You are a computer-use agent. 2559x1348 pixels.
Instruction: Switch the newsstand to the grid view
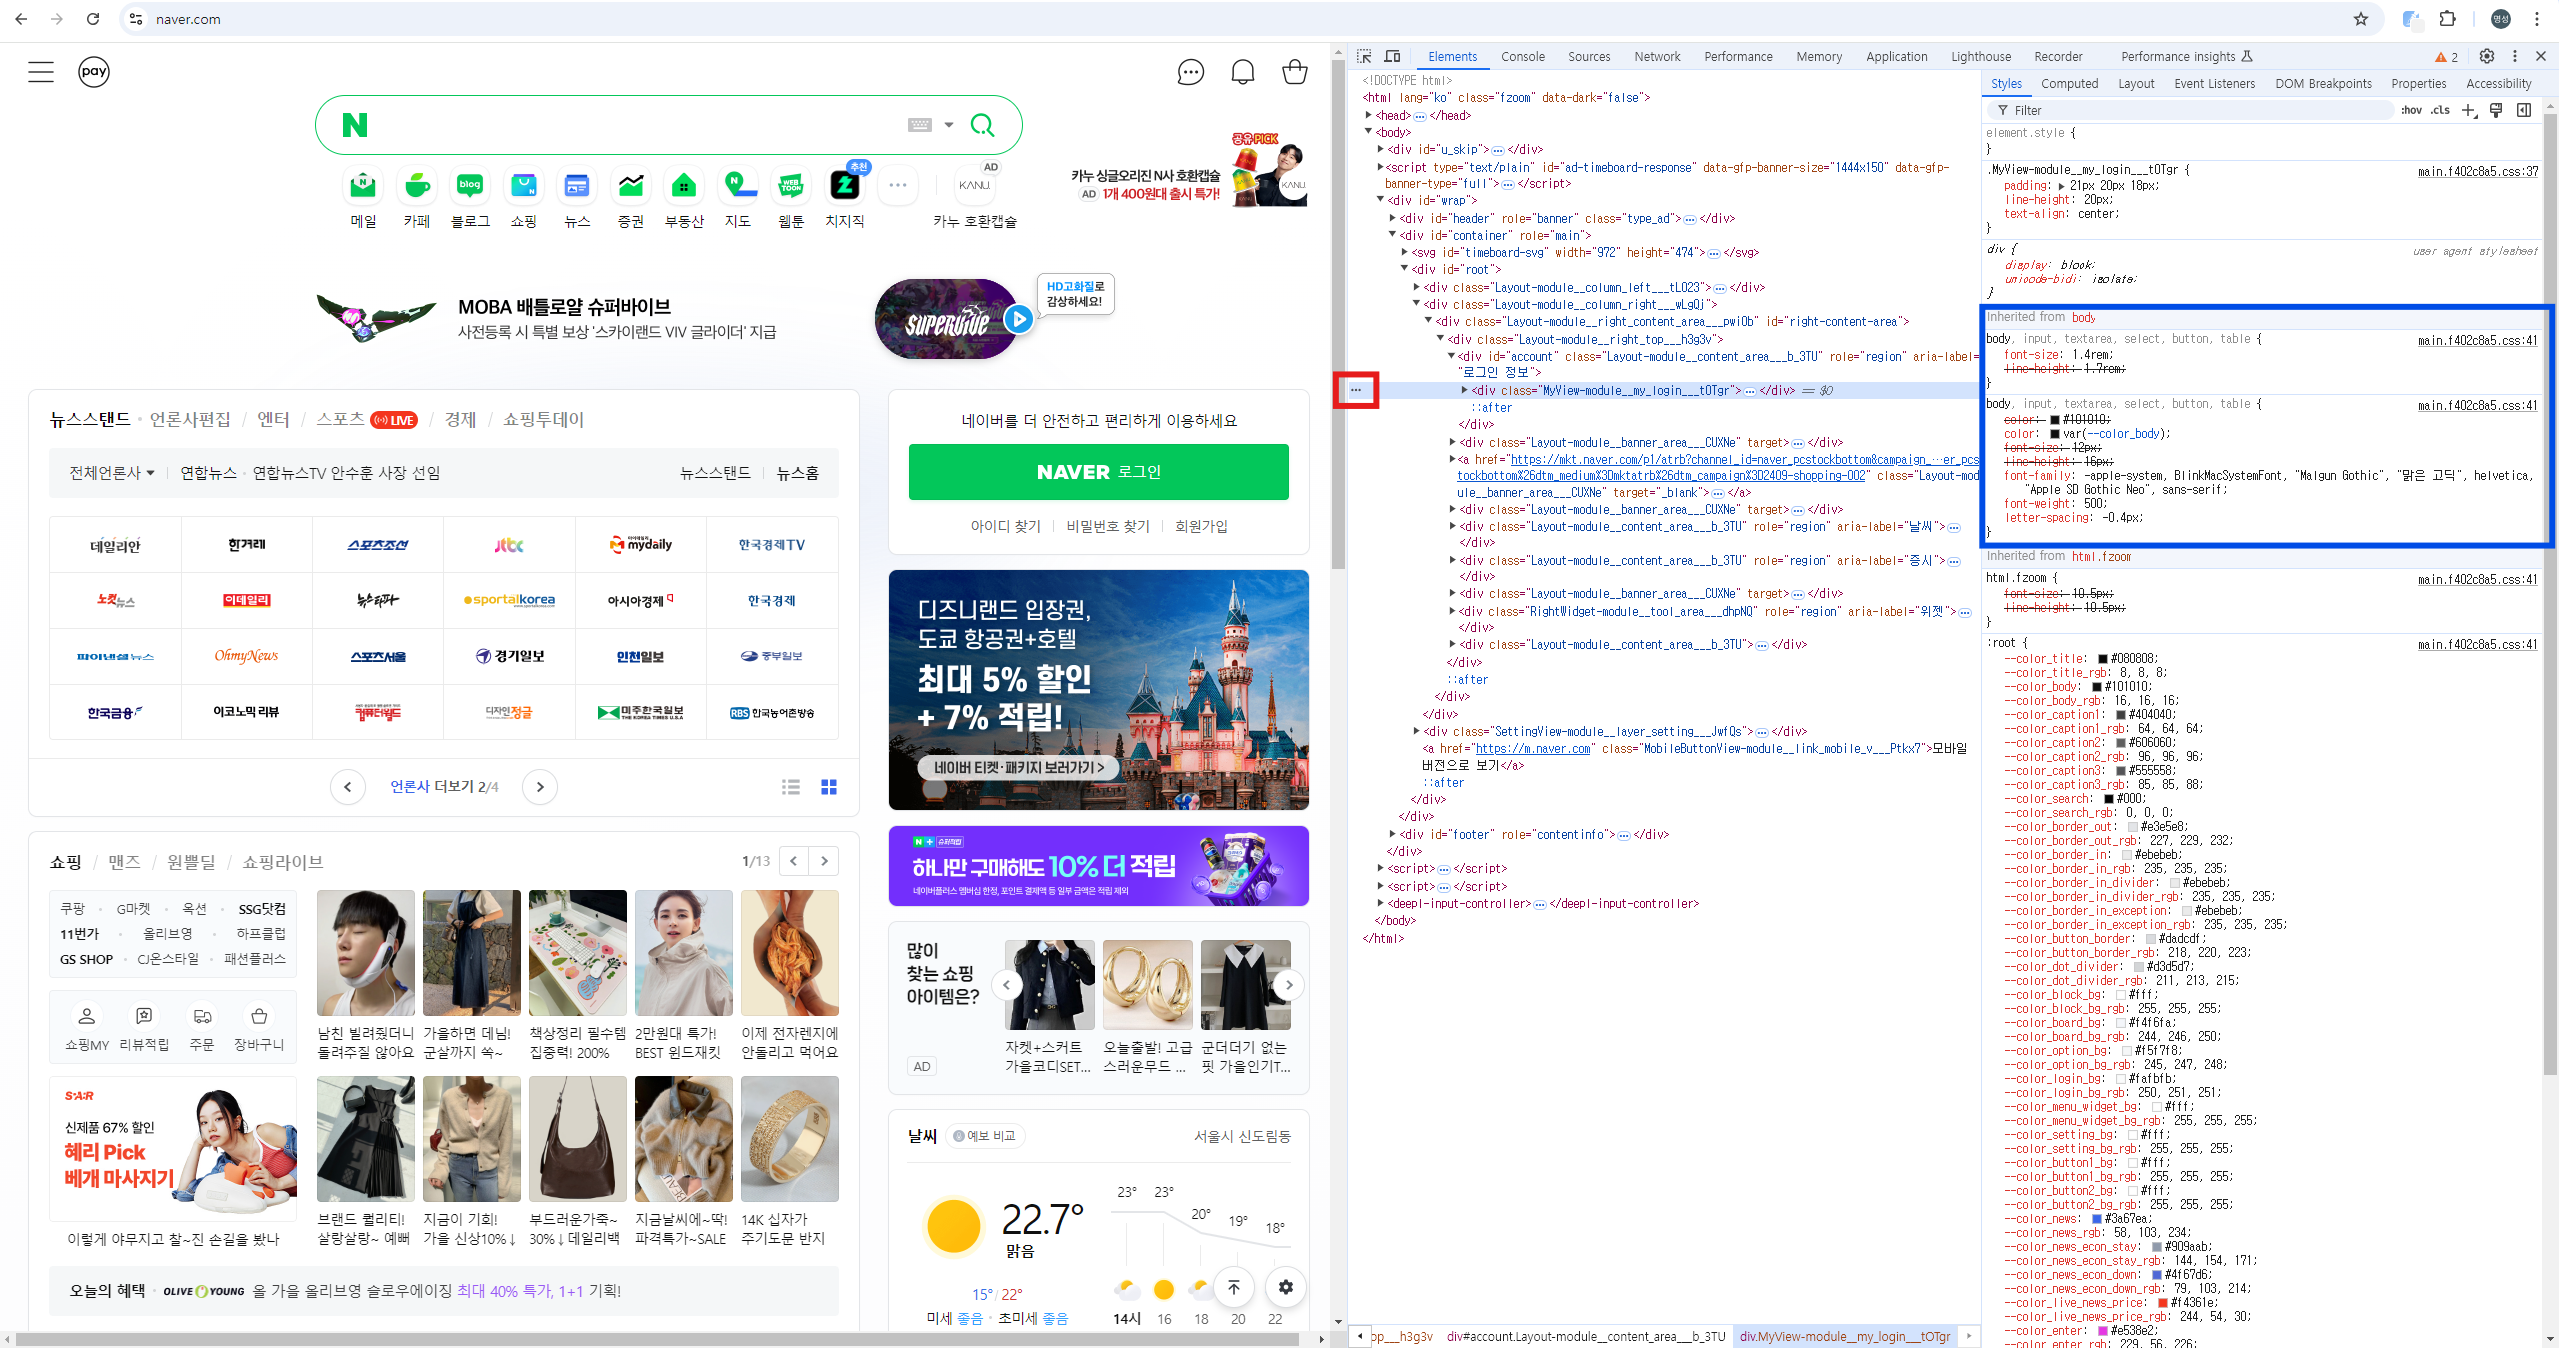click(x=828, y=787)
